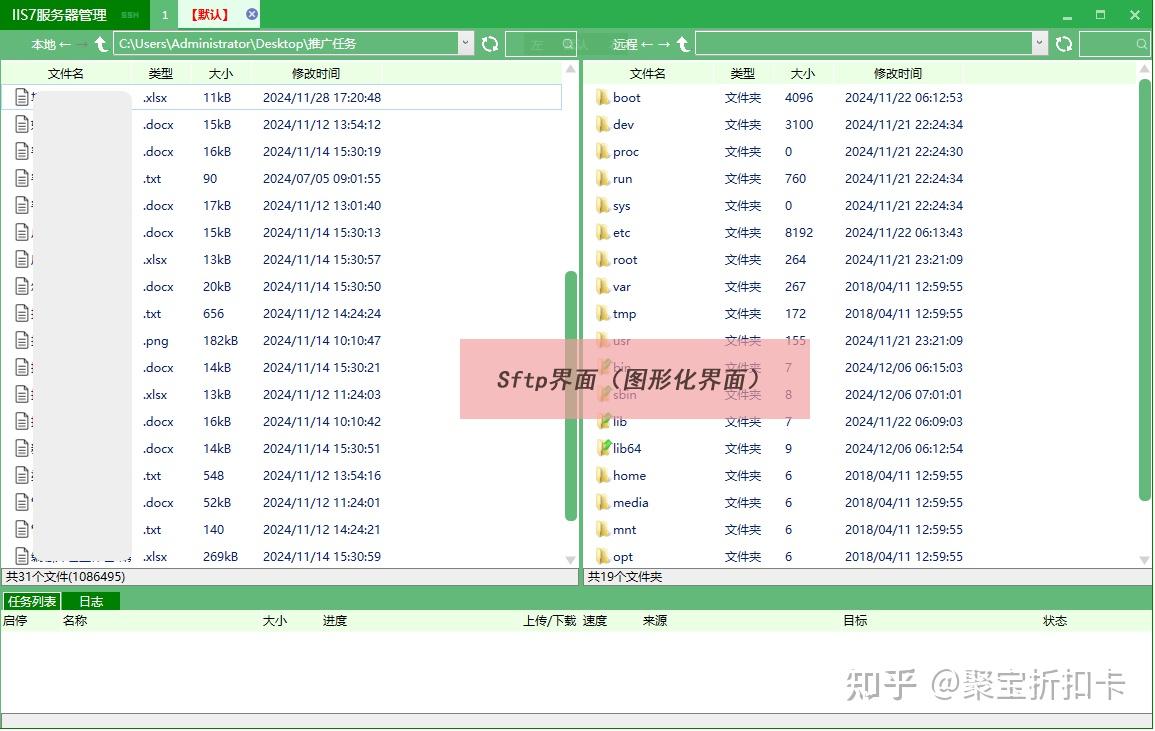Open the boot folder icon
The width and height of the screenshot is (1155, 731).
(600, 97)
